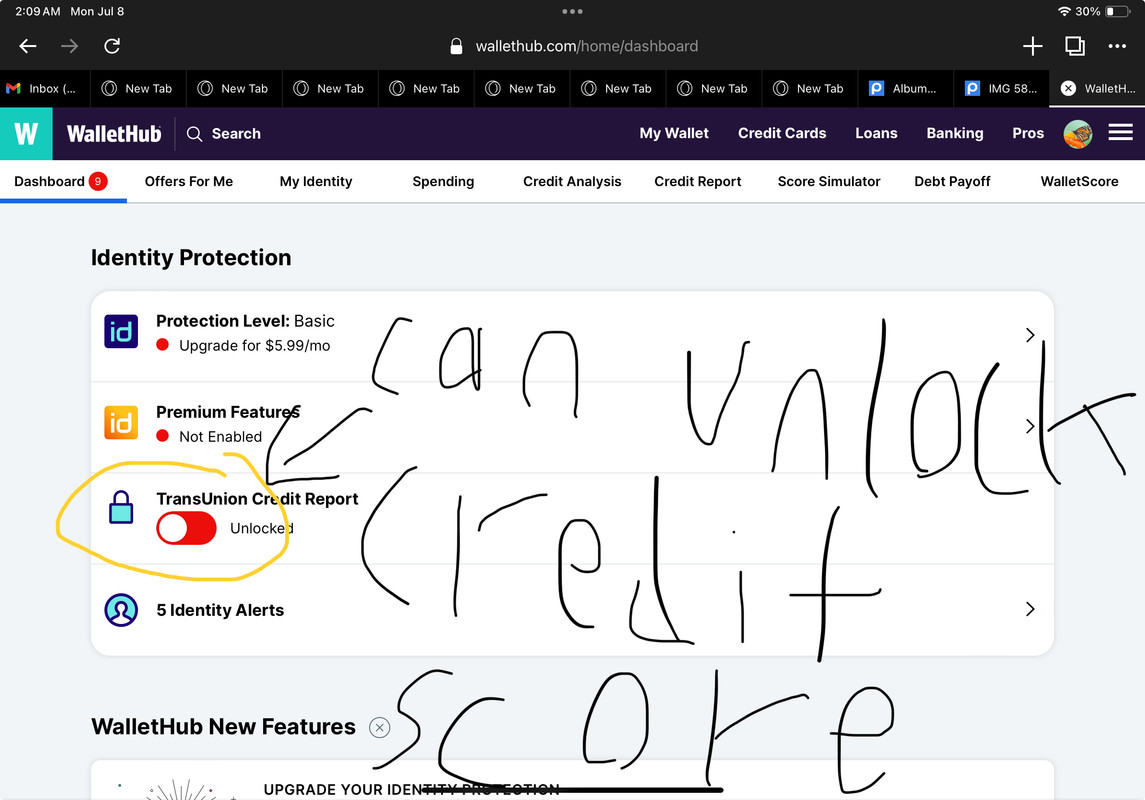The width and height of the screenshot is (1145, 800).
Task: Open the Credit Report tab
Action: coord(697,181)
